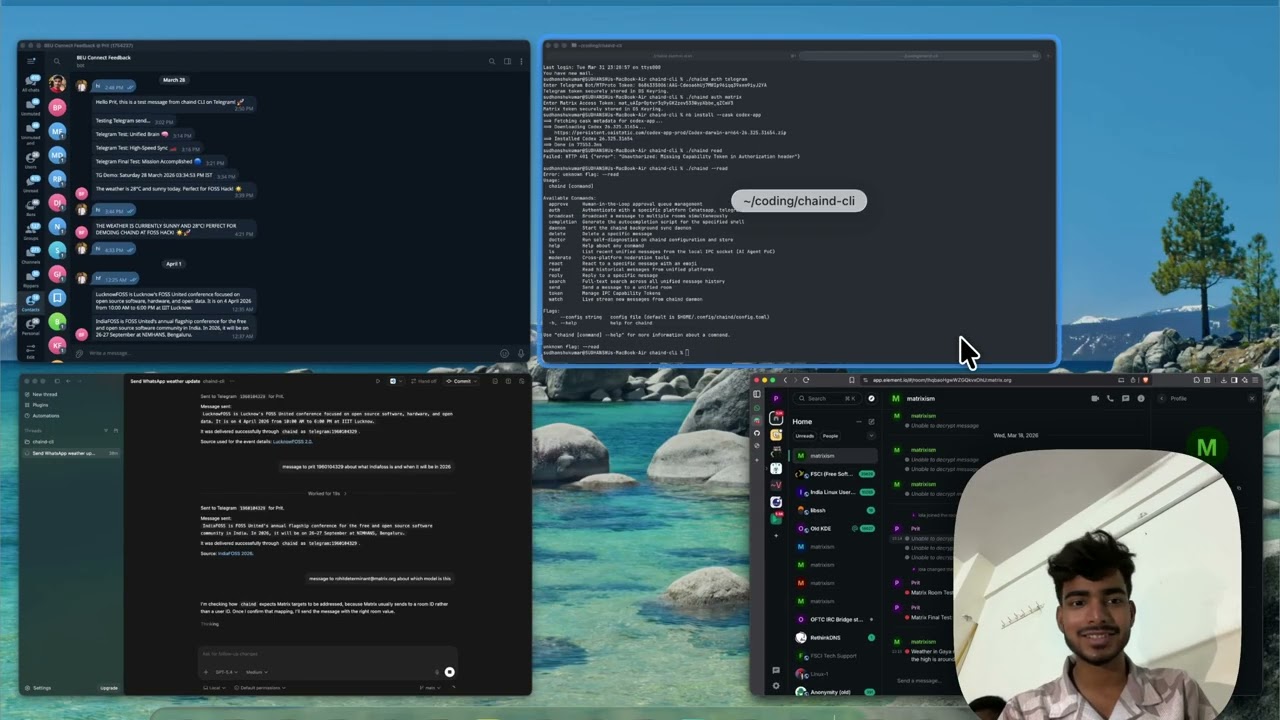Screen dimensions: 1280x720
Task: Open the Default permissions dropdown
Action: pos(258,688)
